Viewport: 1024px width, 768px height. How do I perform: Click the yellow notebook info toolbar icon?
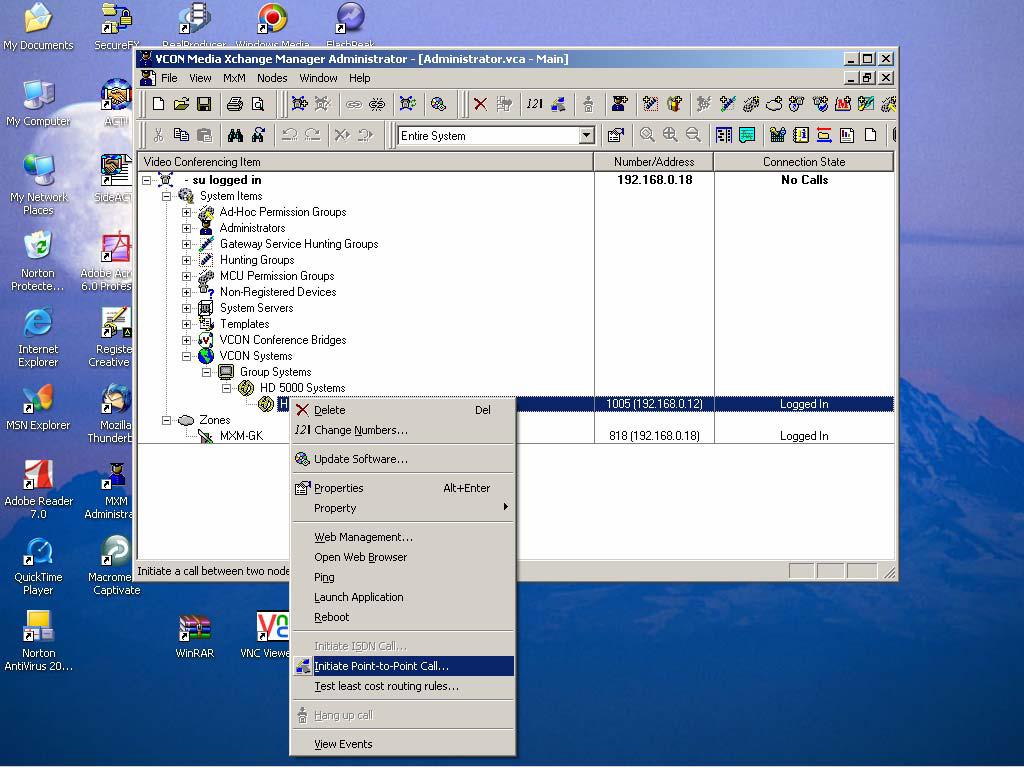[801, 135]
